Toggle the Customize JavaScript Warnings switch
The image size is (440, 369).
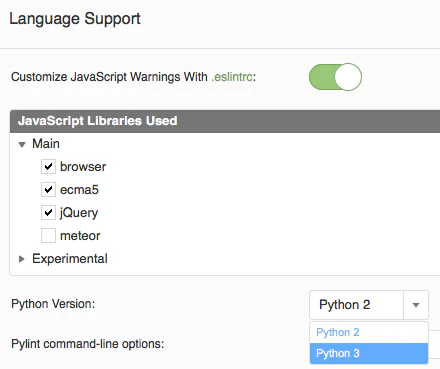pos(335,77)
